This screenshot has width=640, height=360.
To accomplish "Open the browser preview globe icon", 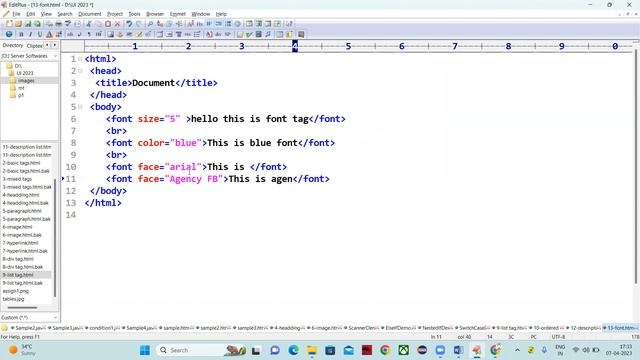I will tap(9, 35).
